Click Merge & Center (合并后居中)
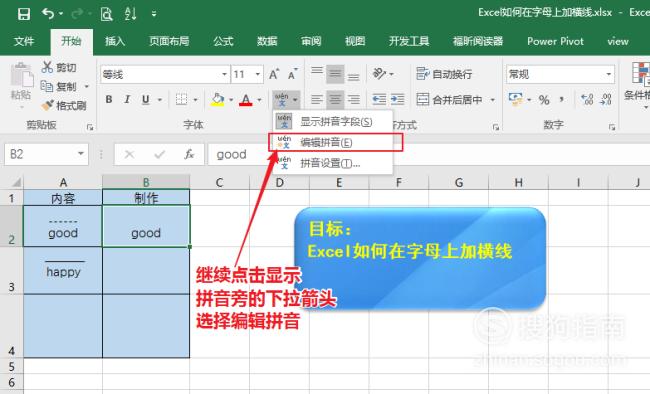The width and height of the screenshot is (650, 394). pos(449,100)
